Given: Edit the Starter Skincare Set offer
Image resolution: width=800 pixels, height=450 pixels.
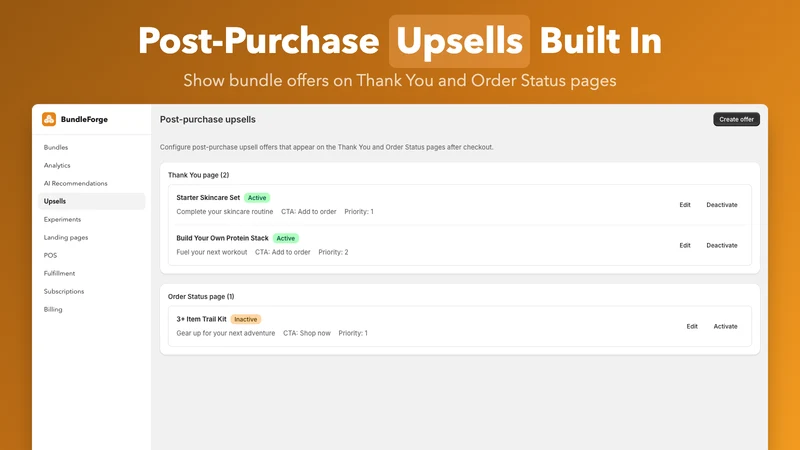Looking at the screenshot, I should point(685,205).
